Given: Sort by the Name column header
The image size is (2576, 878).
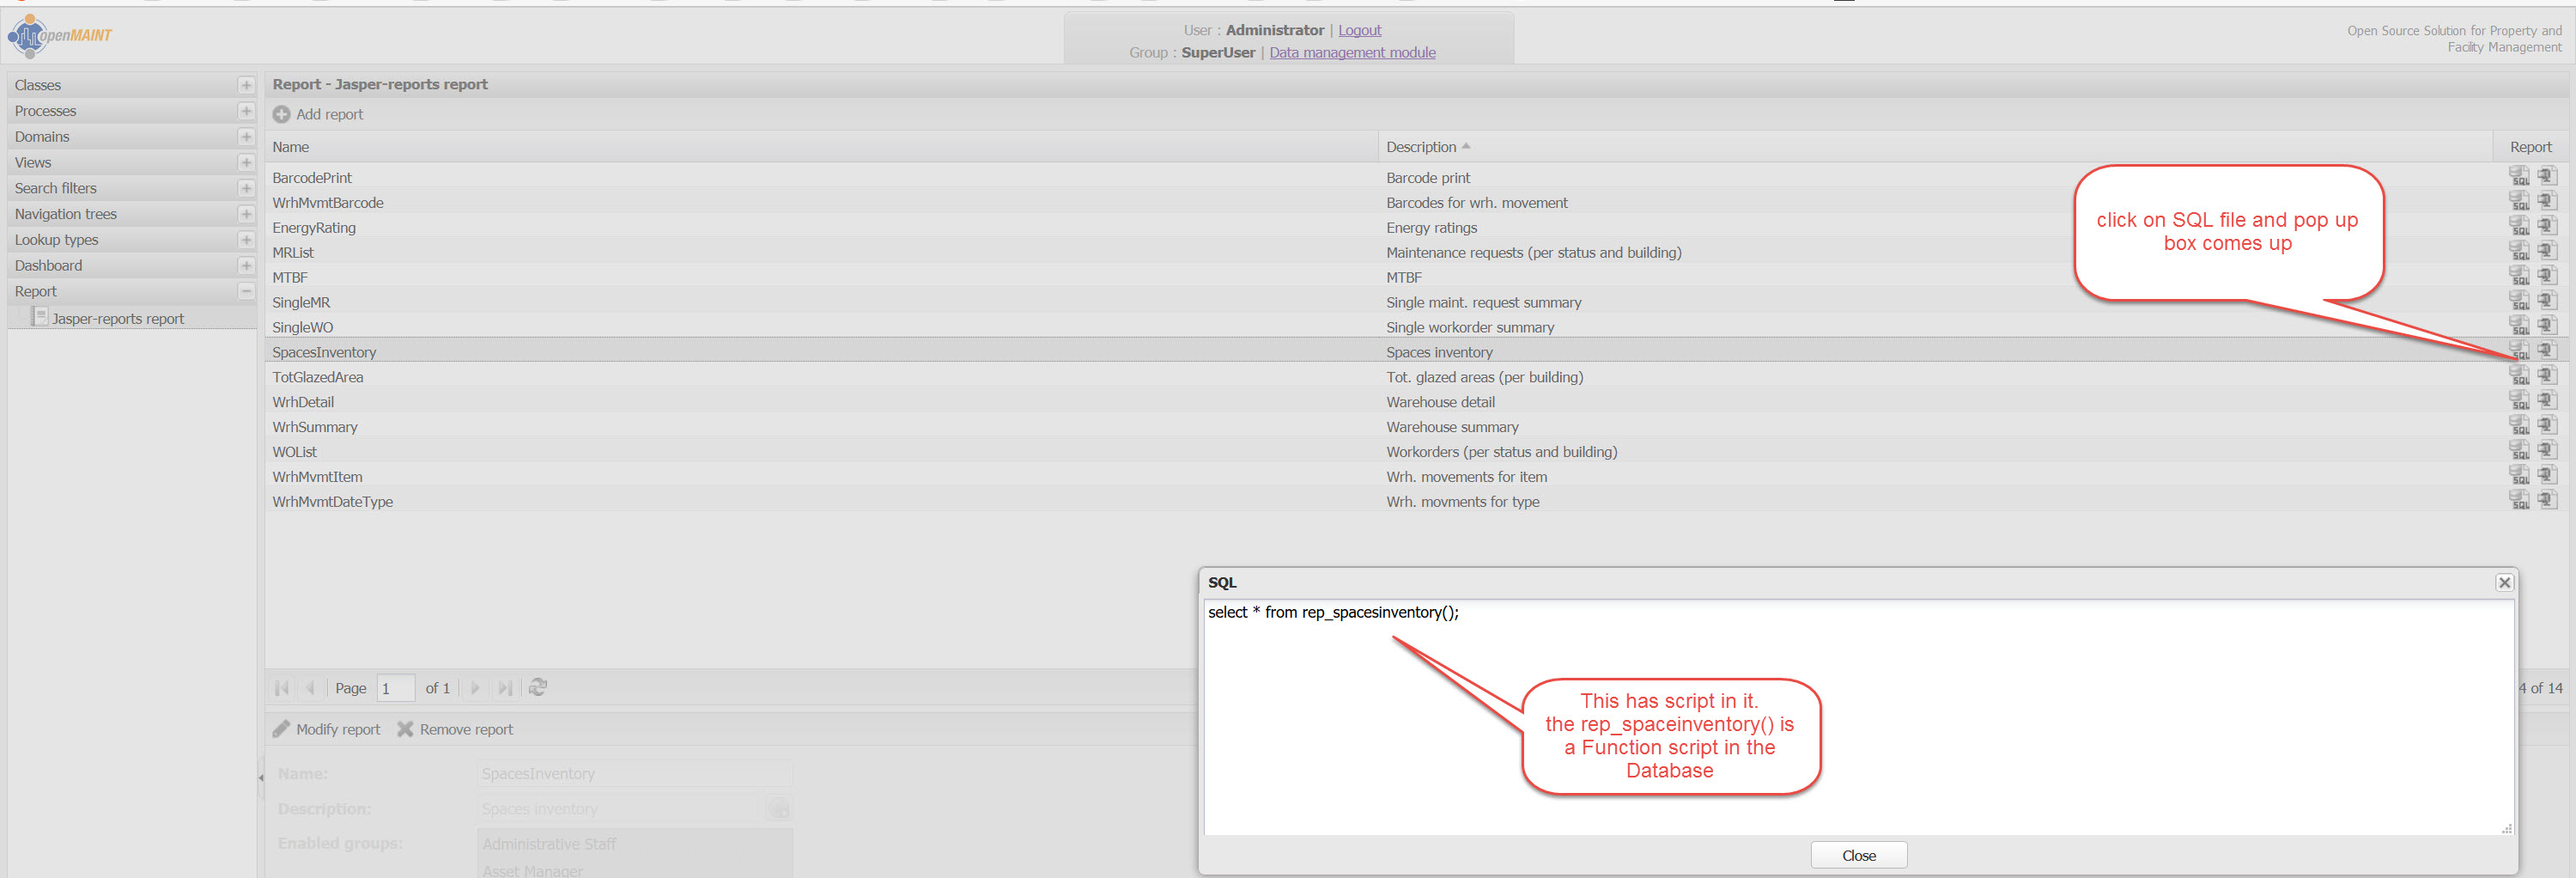Looking at the screenshot, I should point(291,147).
